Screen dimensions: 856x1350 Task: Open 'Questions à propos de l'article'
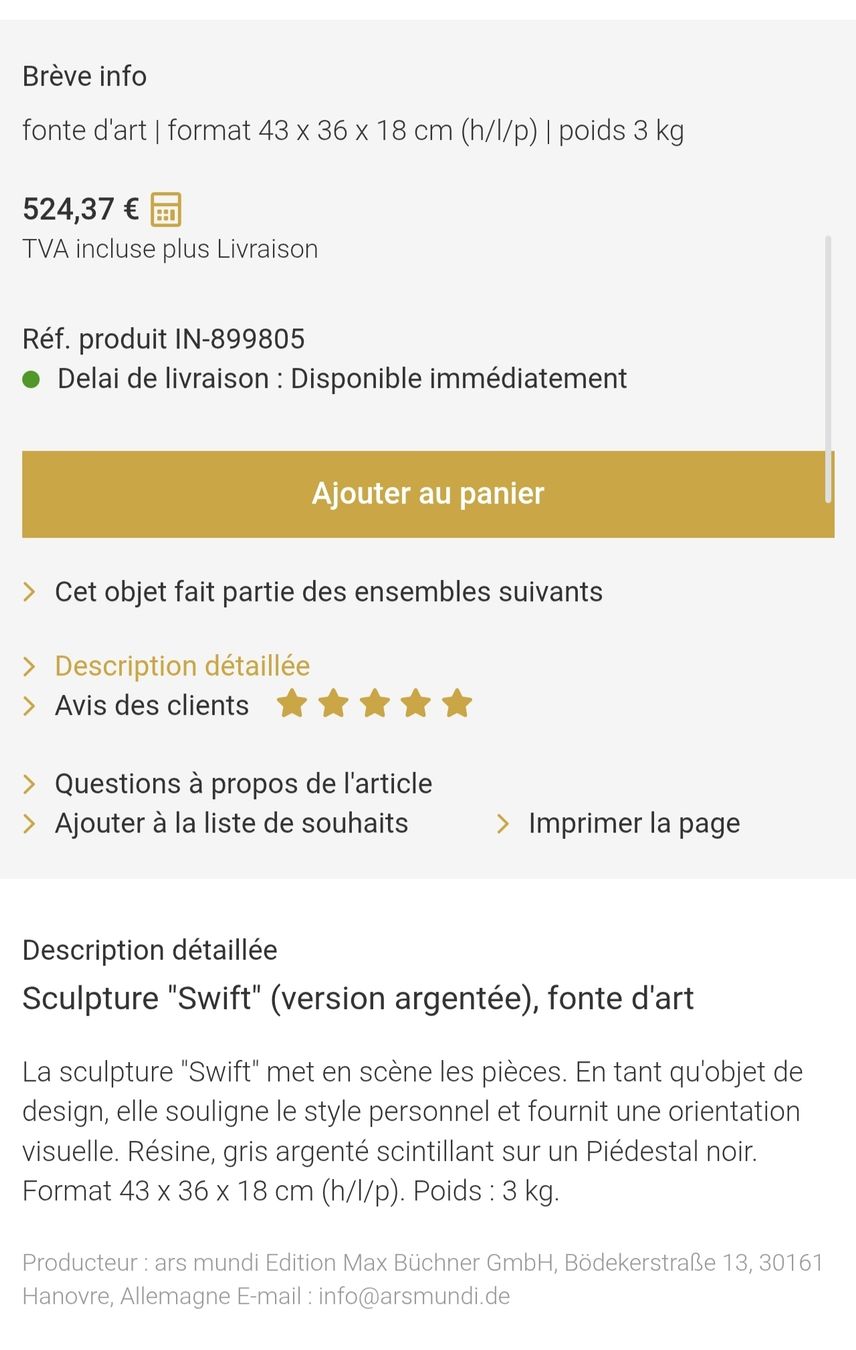pyautogui.click(x=244, y=784)
